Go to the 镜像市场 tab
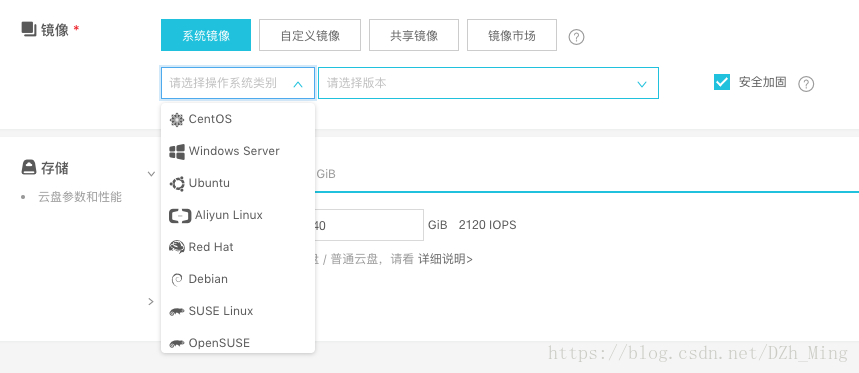859x373 pixels. tap(512, 35)
